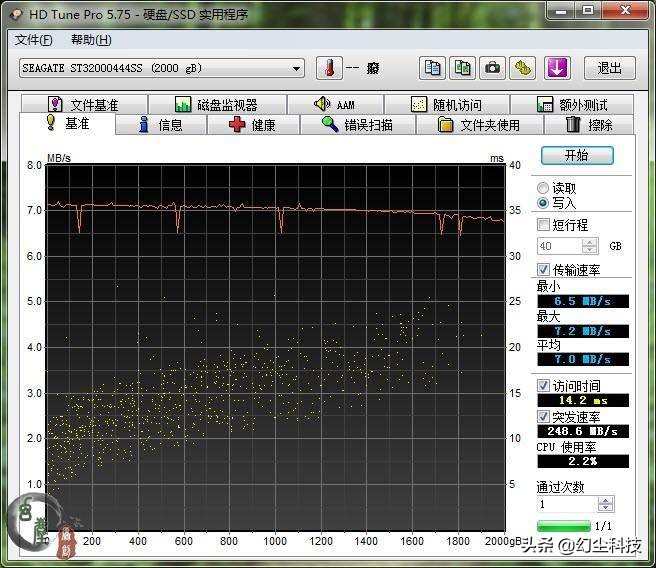Viewport: 656px width, 568px height.
Task: Click the purple down-arrow icon
Action: tap(557, 68)
